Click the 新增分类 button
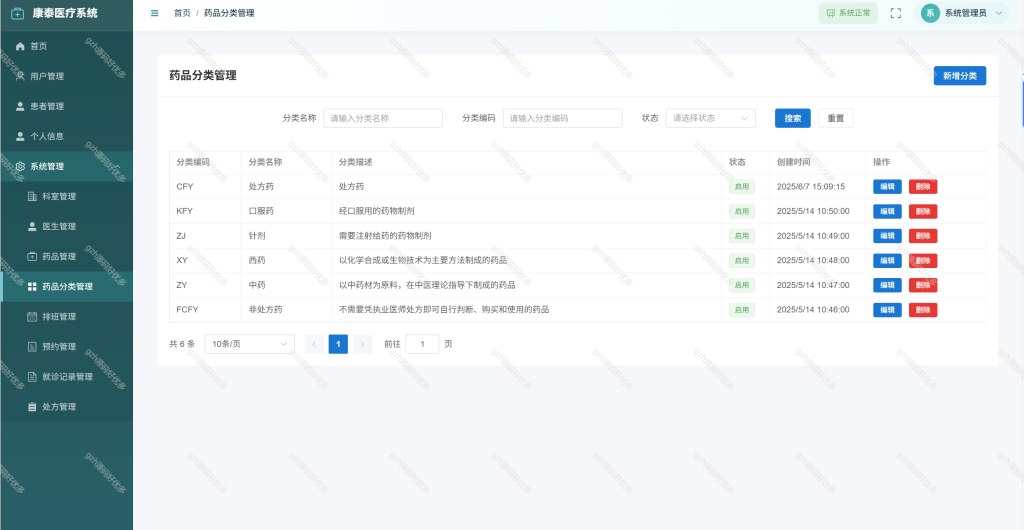This screenshot has height=530, width=1024. (959, 76)
